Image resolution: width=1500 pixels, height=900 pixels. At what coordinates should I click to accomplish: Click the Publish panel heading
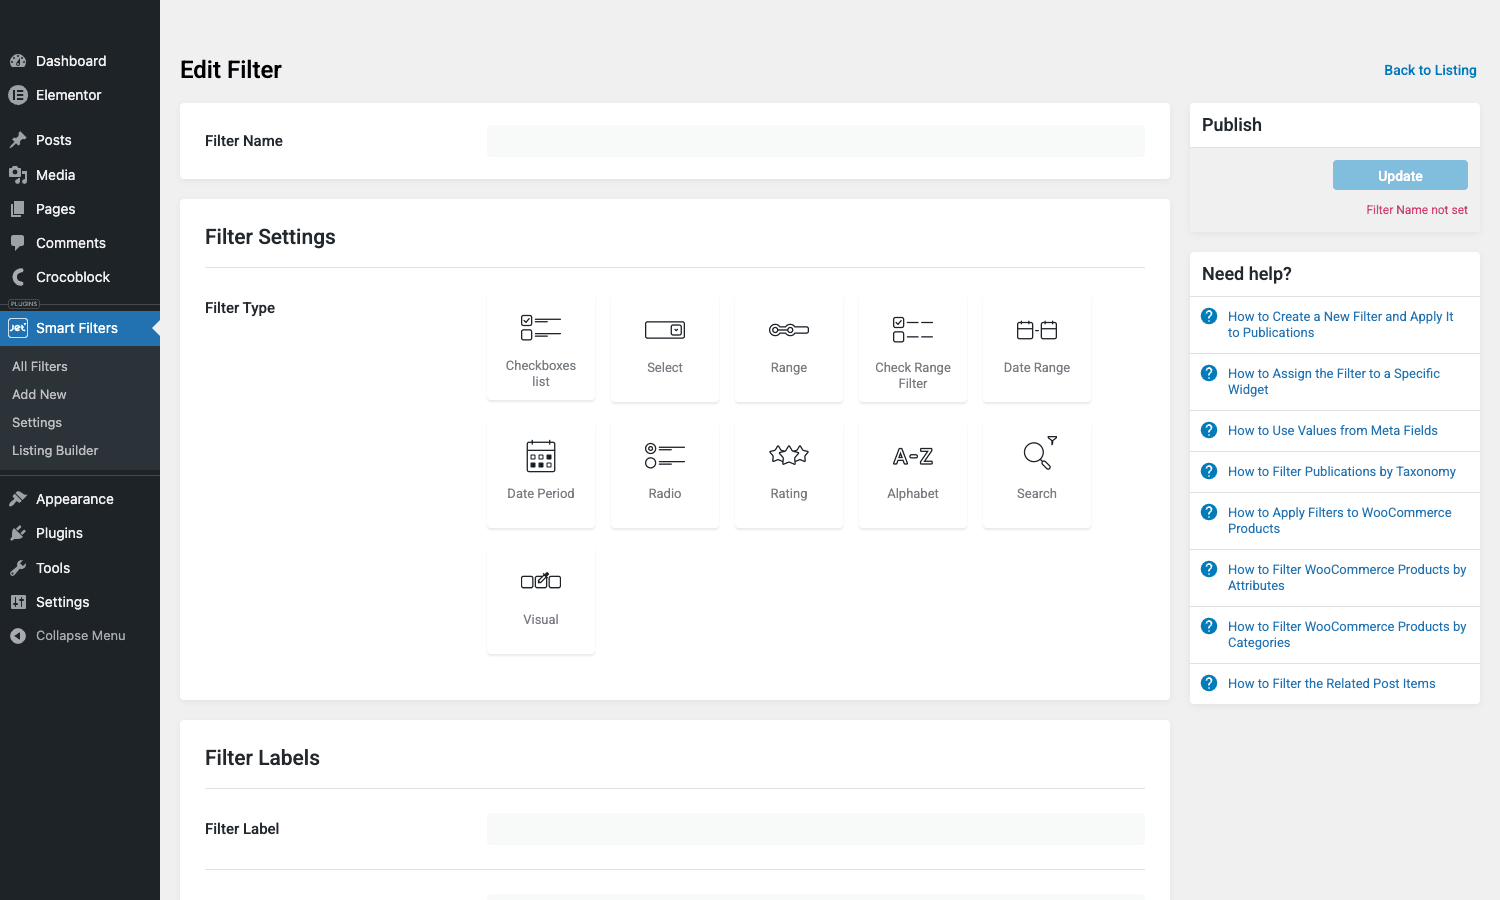[1232, 125]
